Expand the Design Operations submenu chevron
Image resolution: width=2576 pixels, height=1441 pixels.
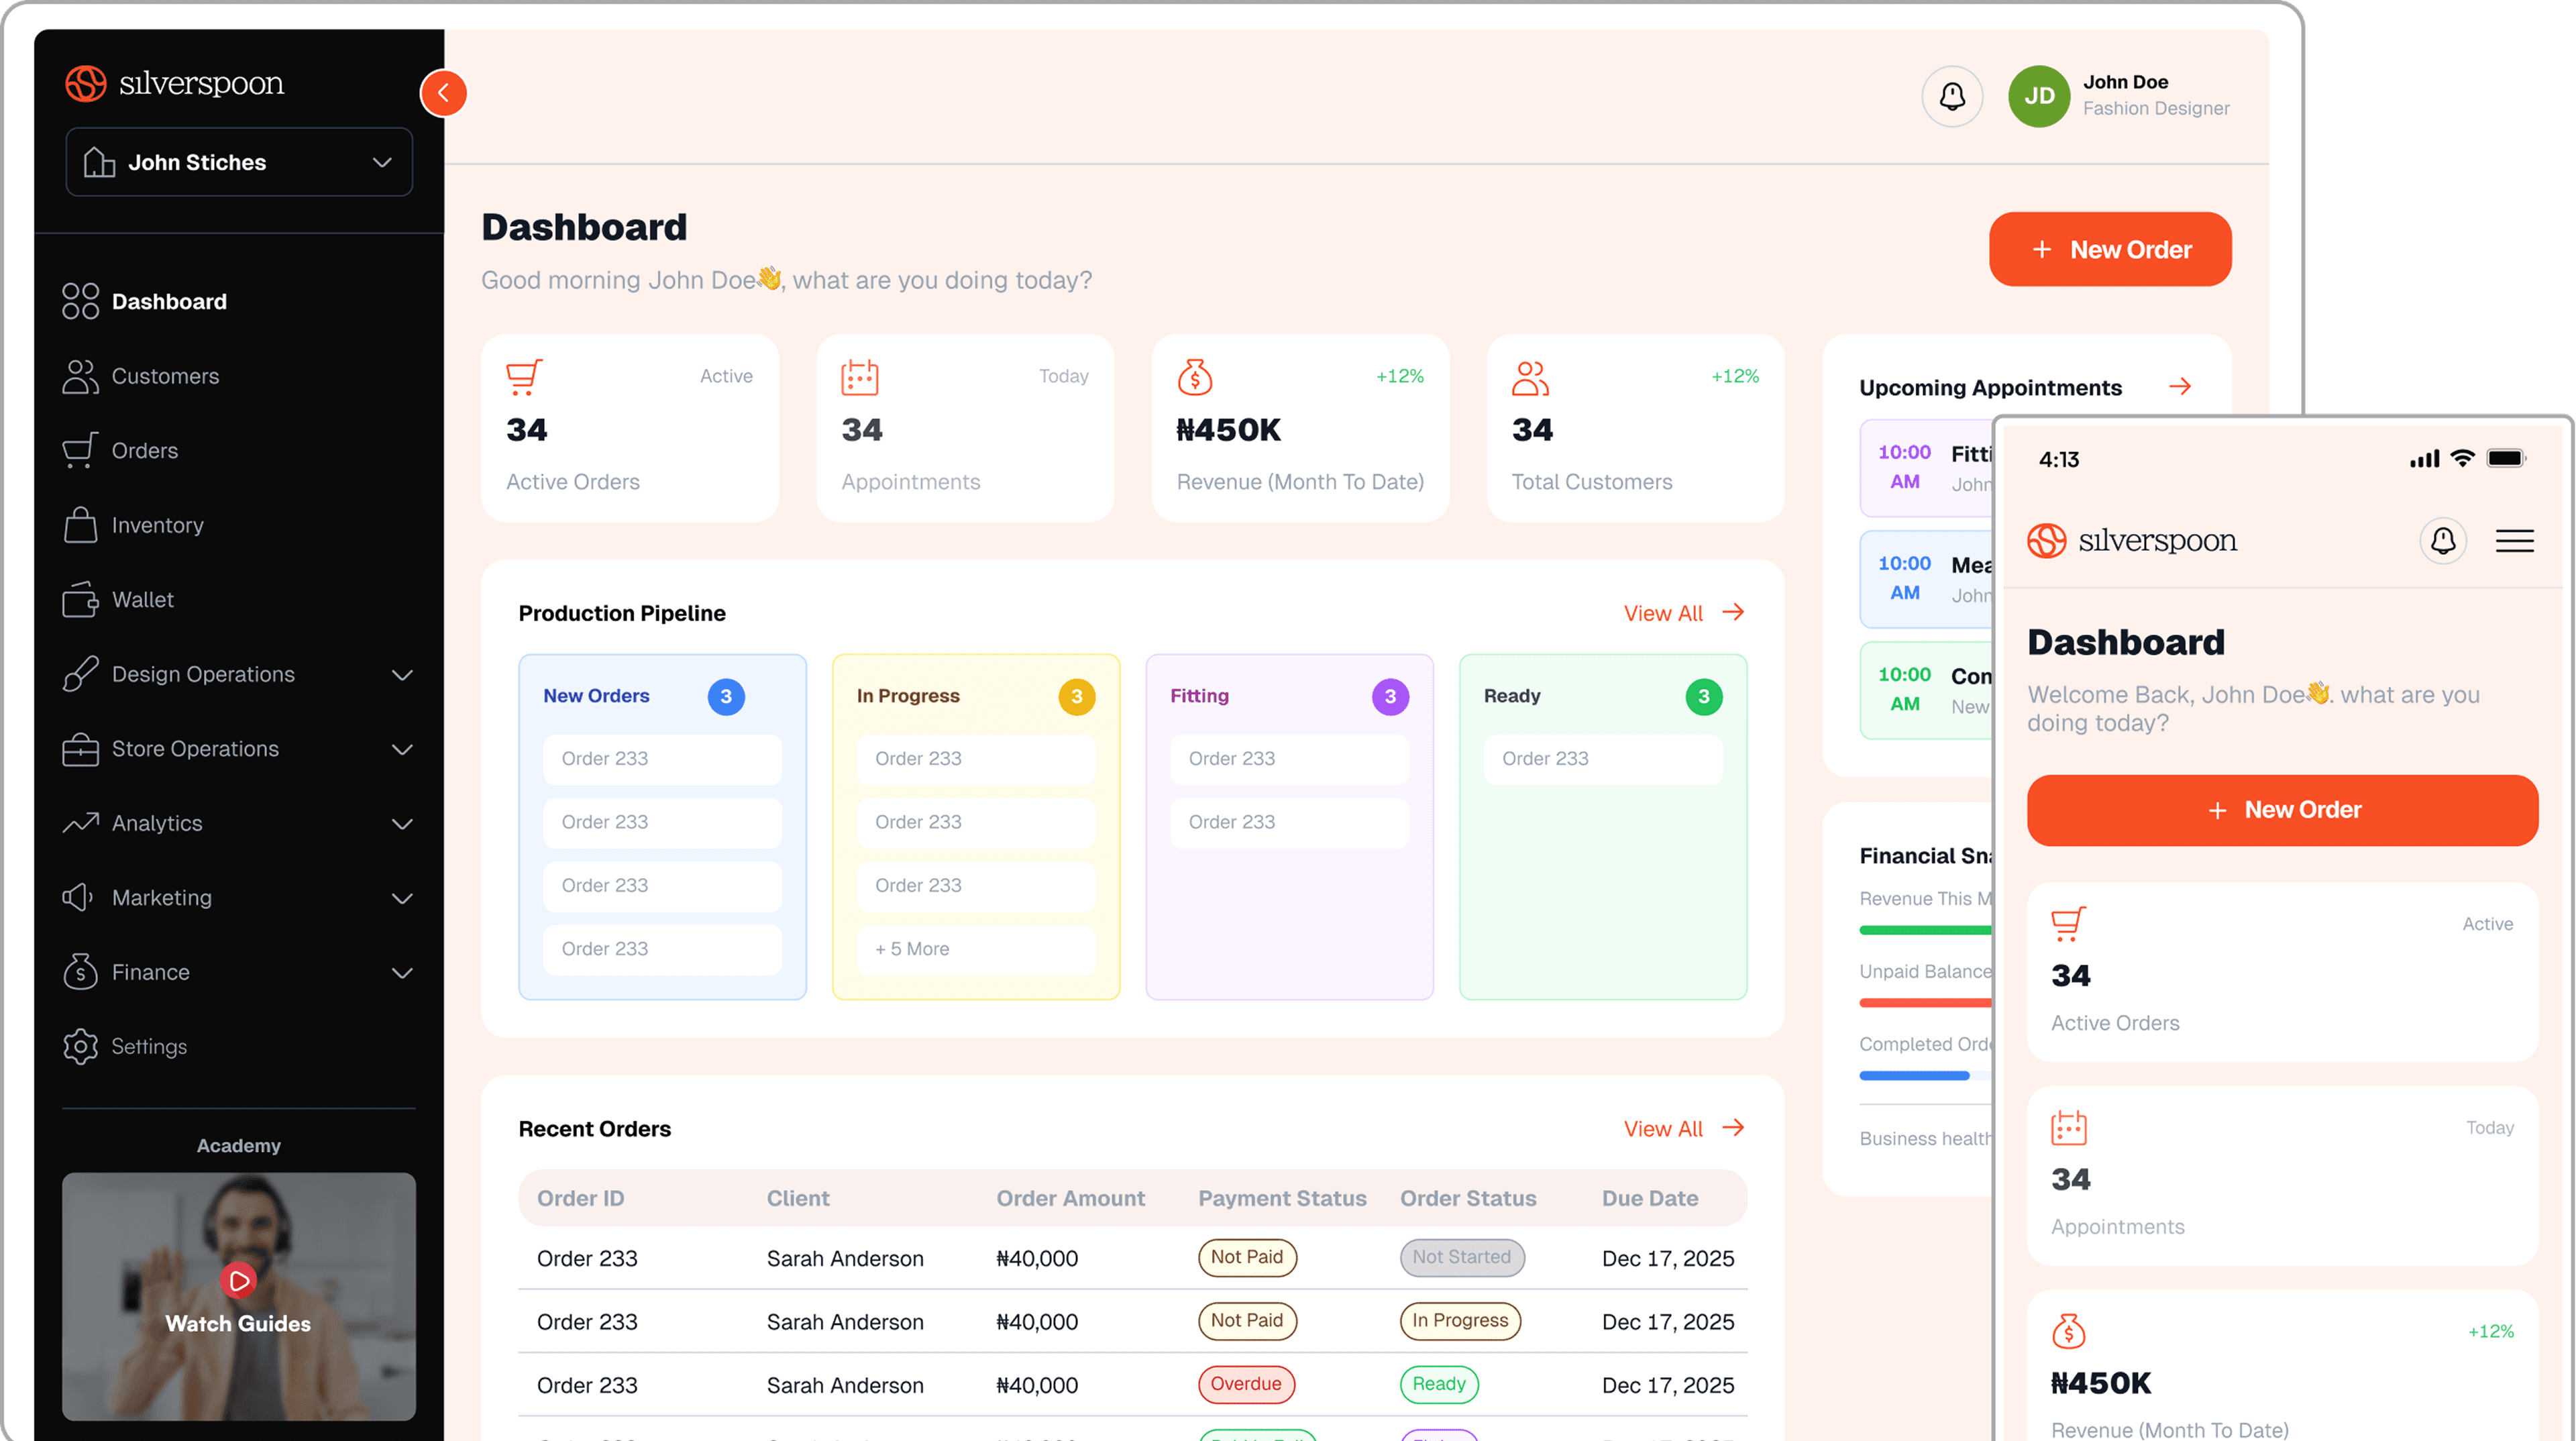tap(402, 675)
